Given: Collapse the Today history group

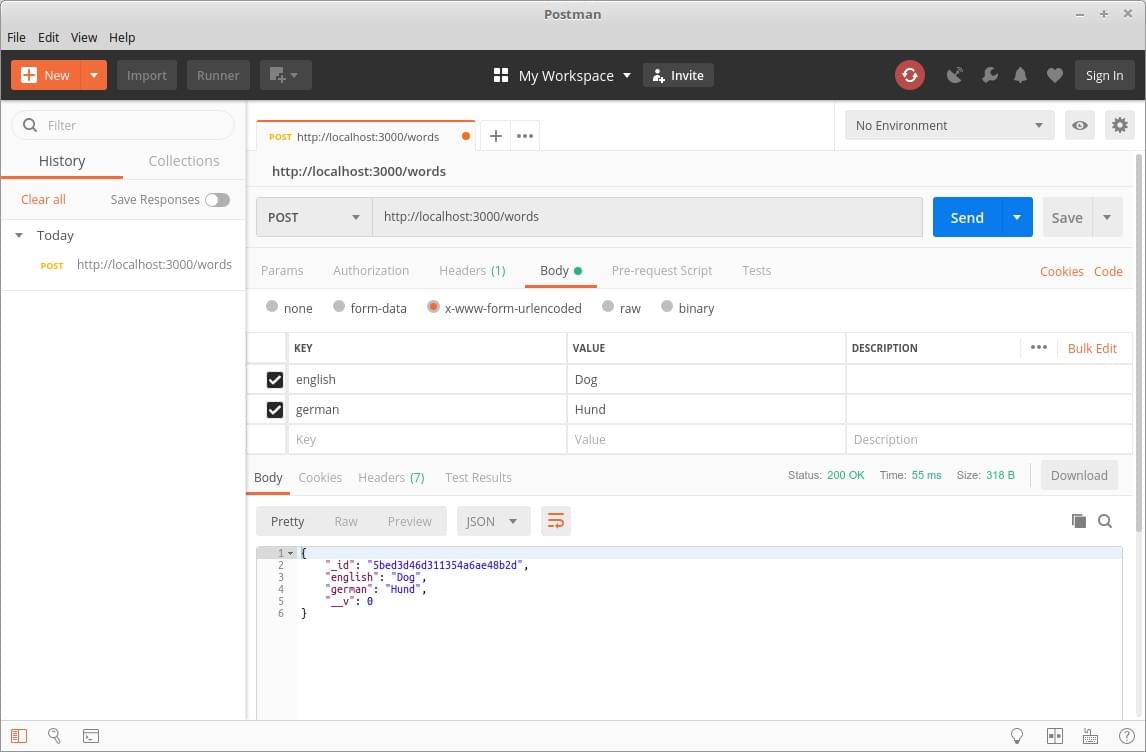Looking at the screenshot, I should 20,235.
